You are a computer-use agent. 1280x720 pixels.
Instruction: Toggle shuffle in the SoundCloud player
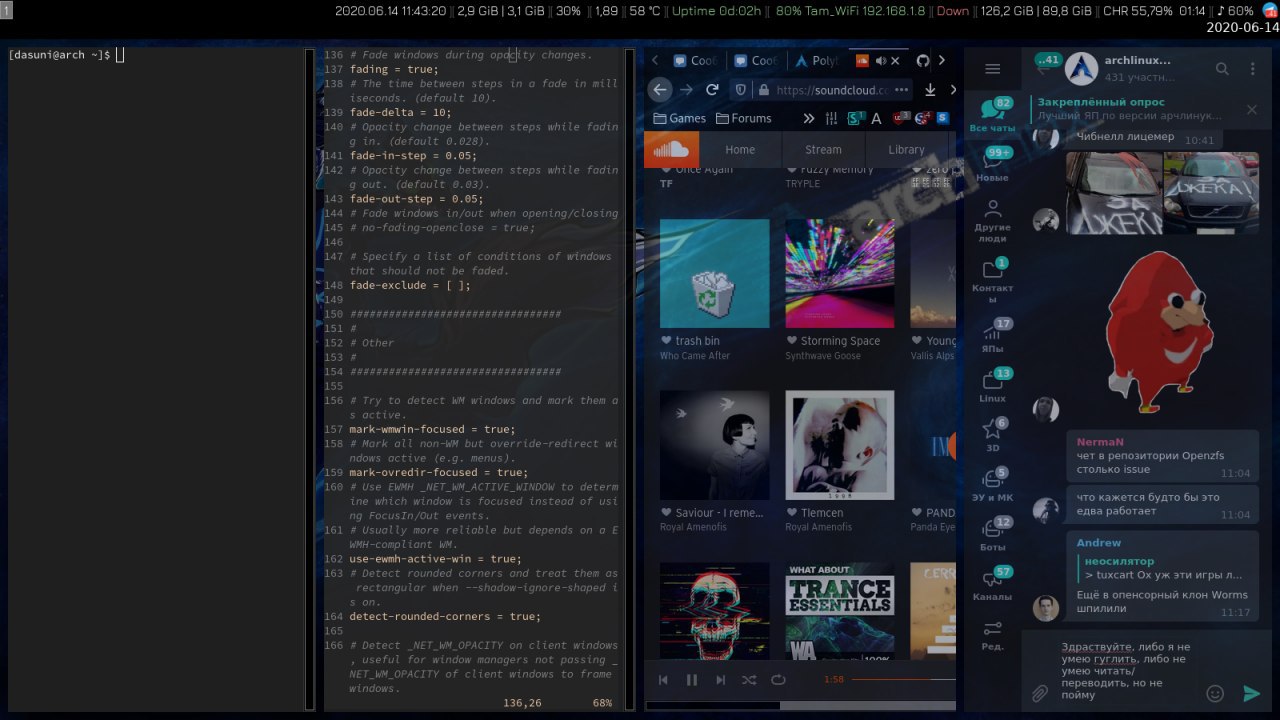pyautogui.click(x=749, y=680)
